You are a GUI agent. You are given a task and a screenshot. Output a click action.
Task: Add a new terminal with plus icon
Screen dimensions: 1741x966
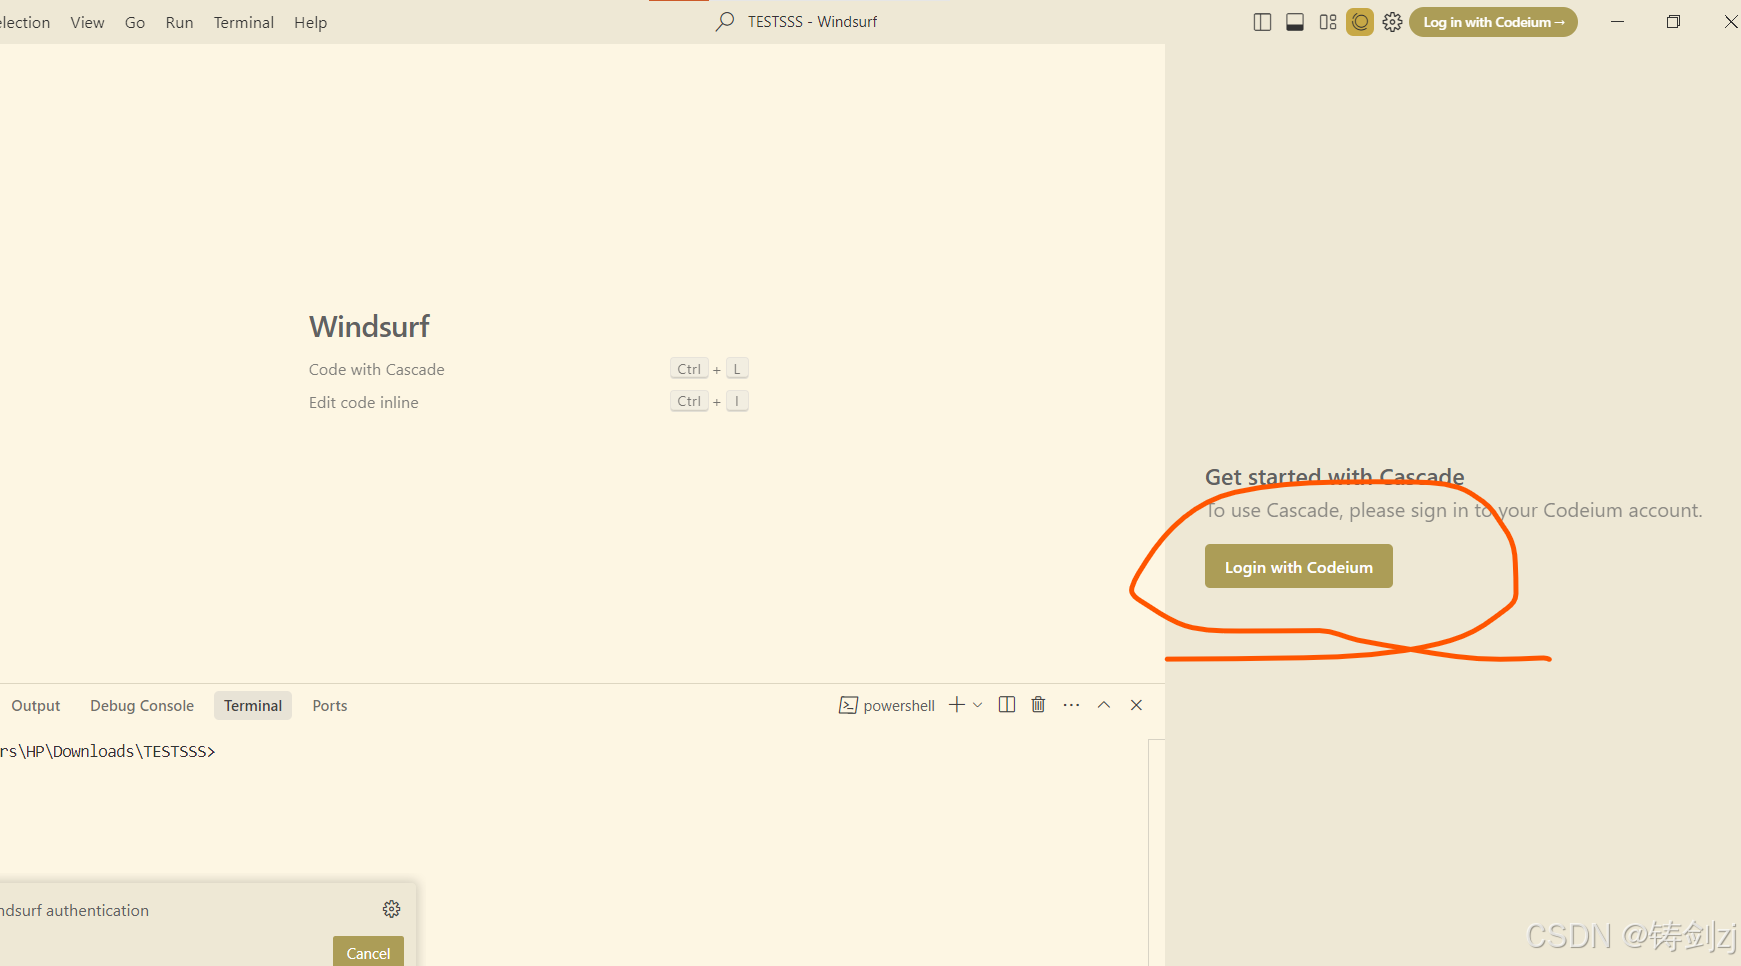pyautogui.click(x=957, y=705)
